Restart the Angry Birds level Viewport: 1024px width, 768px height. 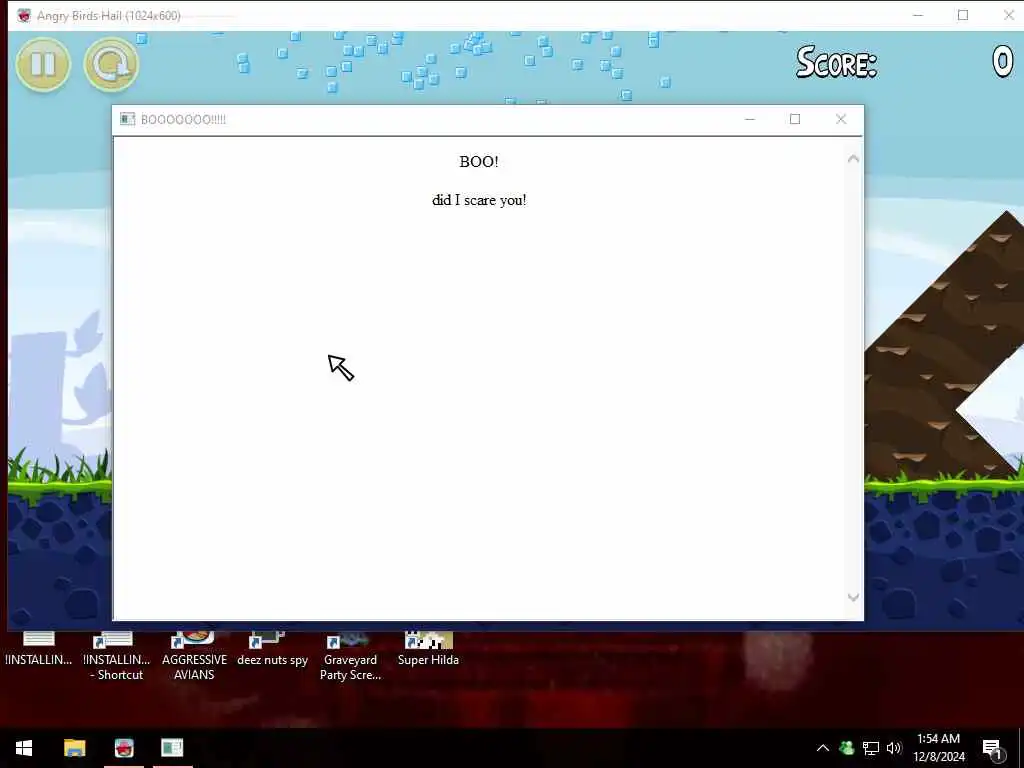pyautogui.click(x=112, y=65)
